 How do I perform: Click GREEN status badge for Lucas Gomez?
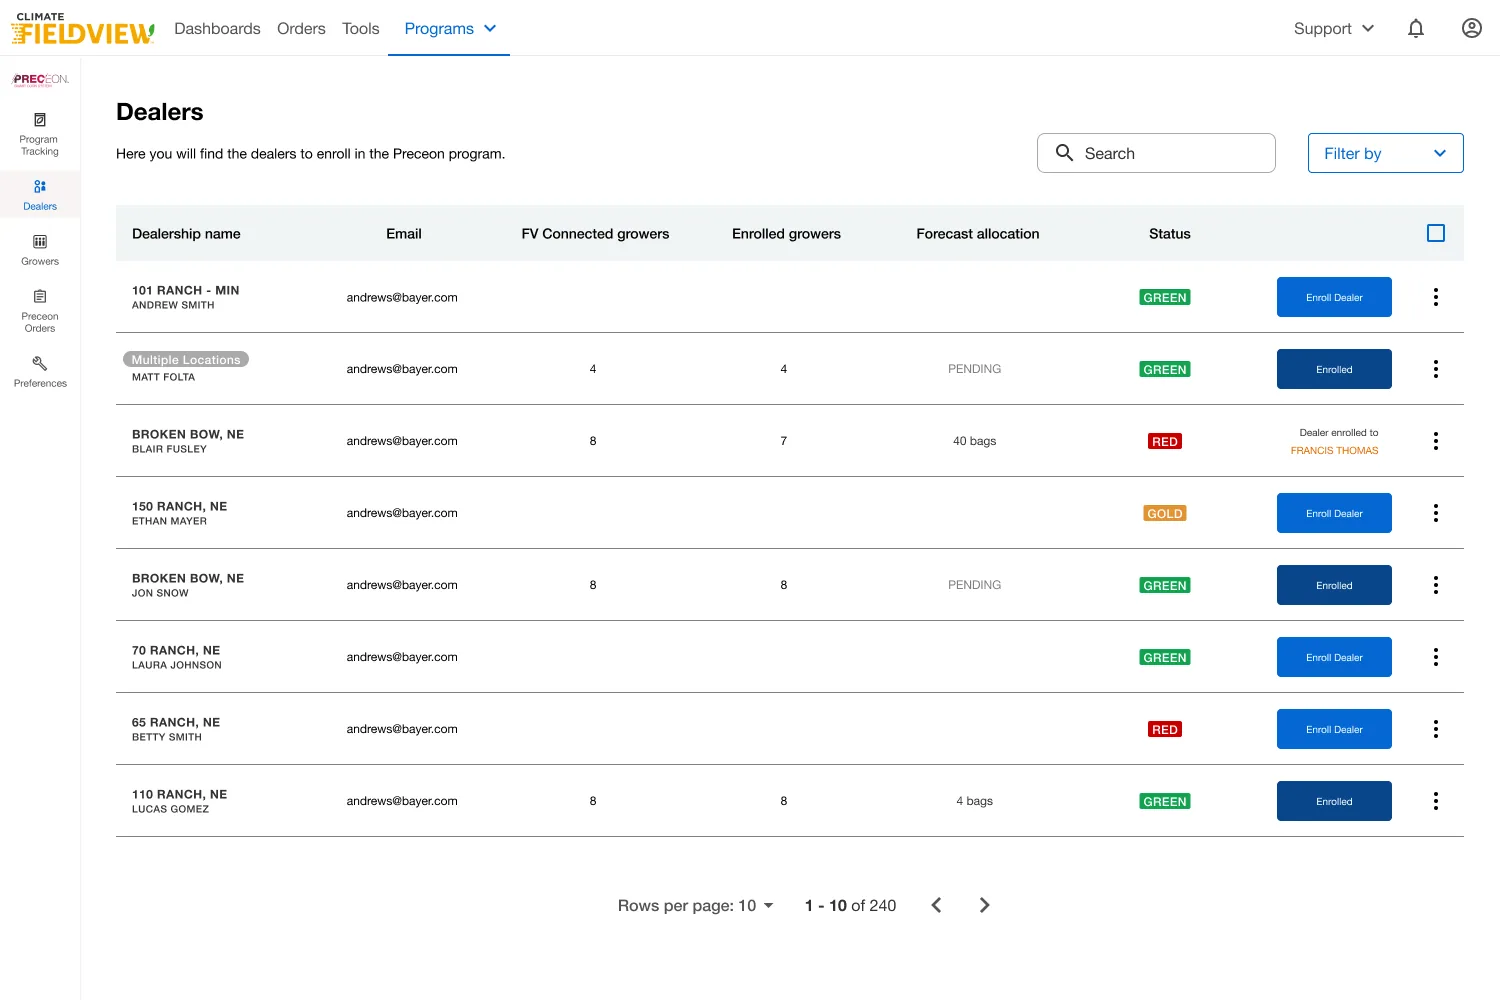click(1165, 801)
